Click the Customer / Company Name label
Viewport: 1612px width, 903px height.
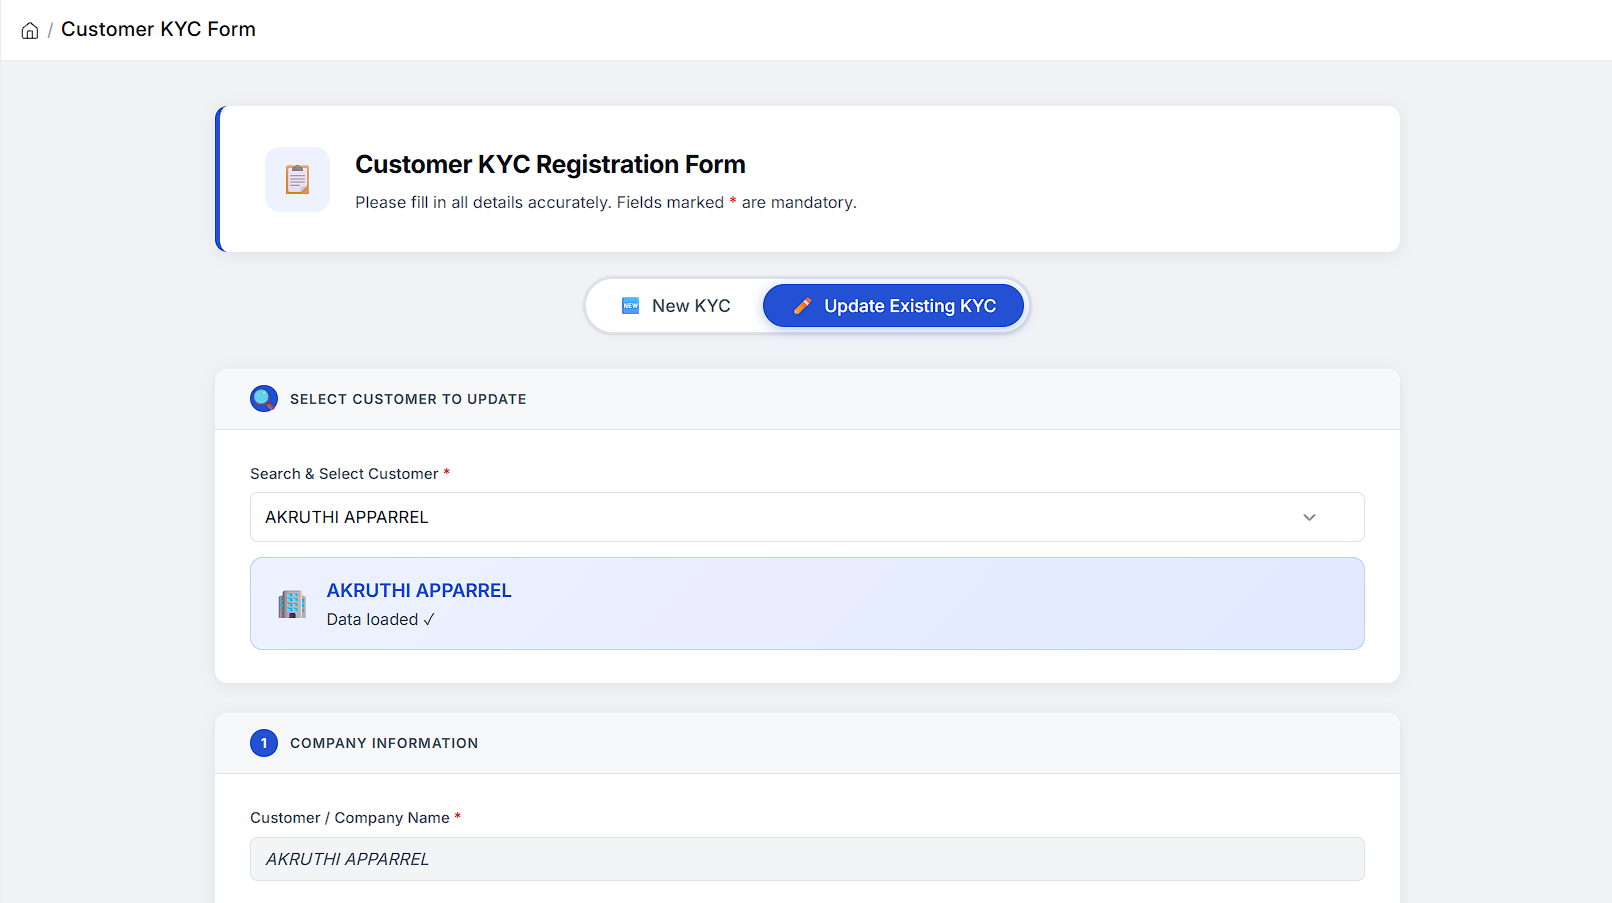[355, 818]
